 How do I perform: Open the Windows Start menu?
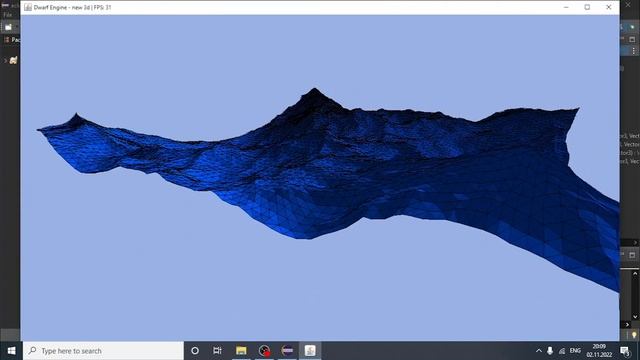[x=11, y=351]
